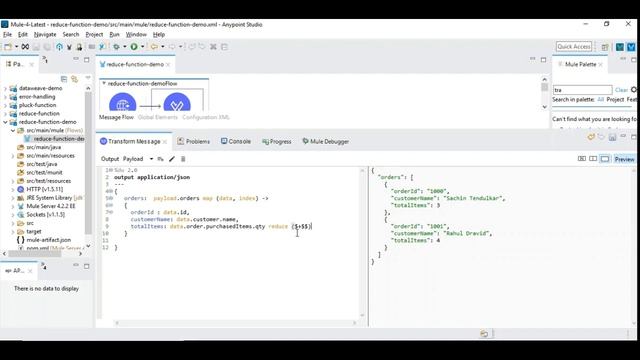Switch to the Console tab
This screenshot has width=640, height=360.
pos(236,142)
